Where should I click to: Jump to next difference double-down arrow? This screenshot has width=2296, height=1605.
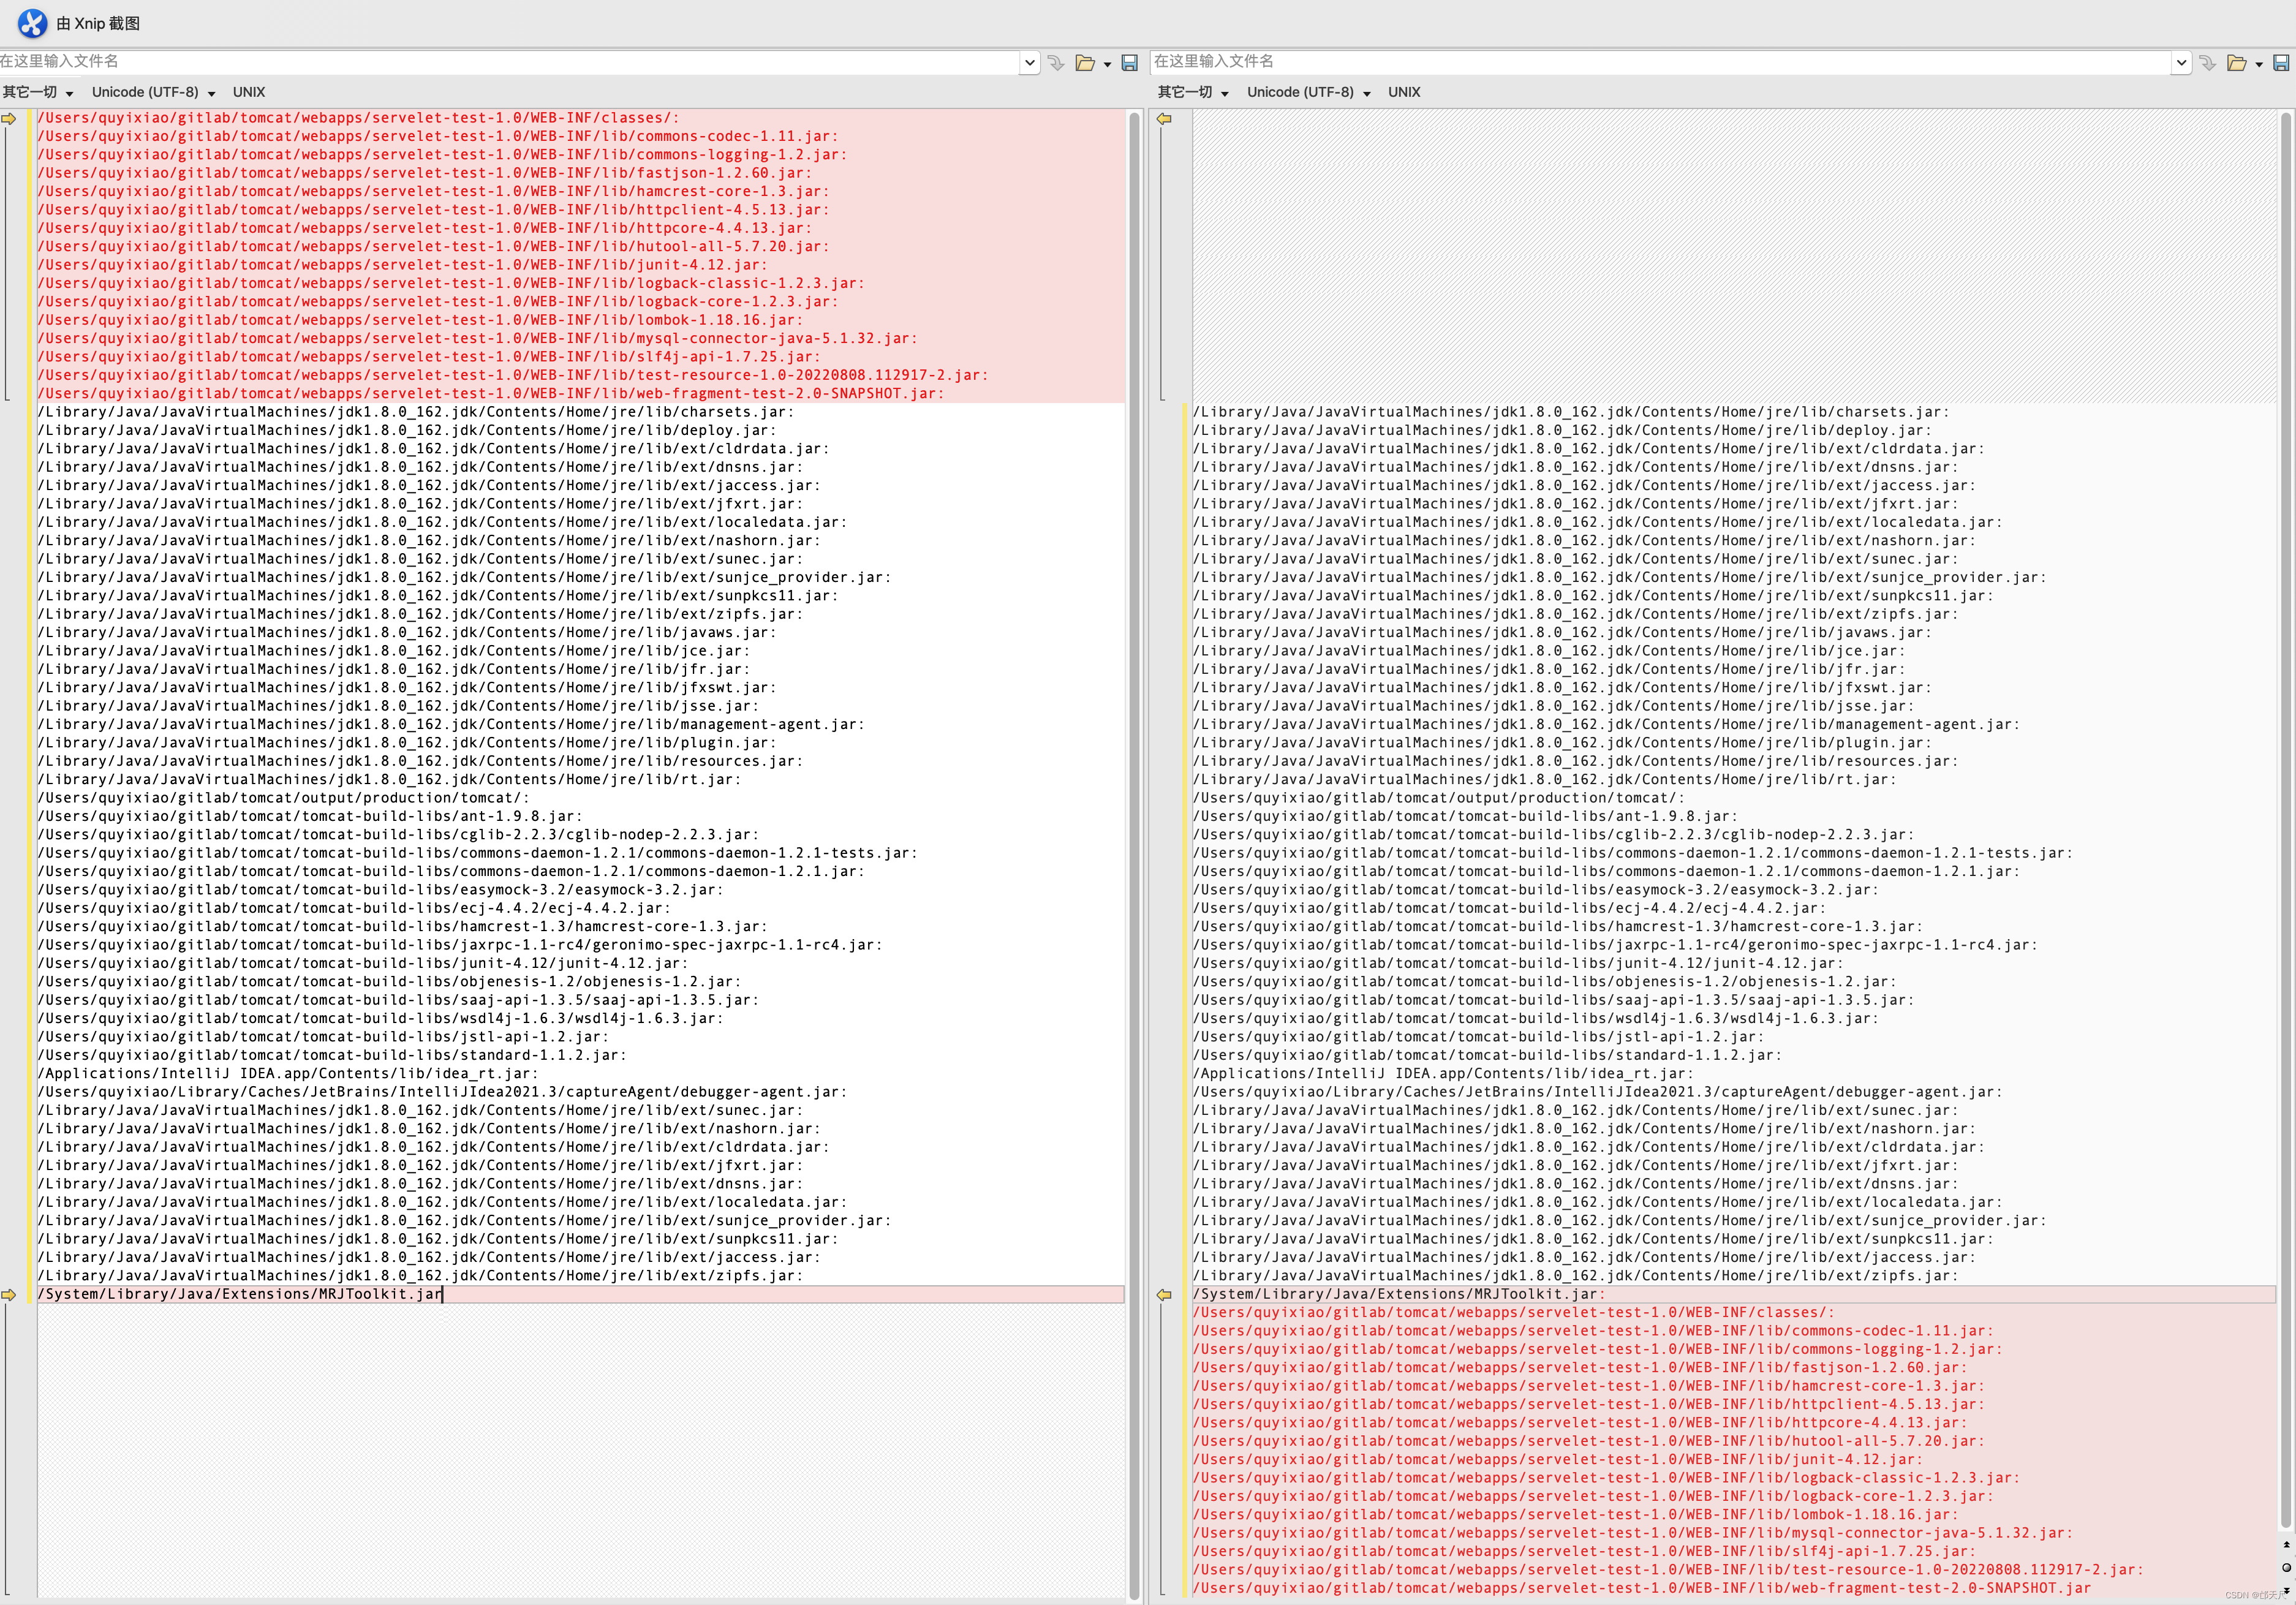[2286, 1590]
